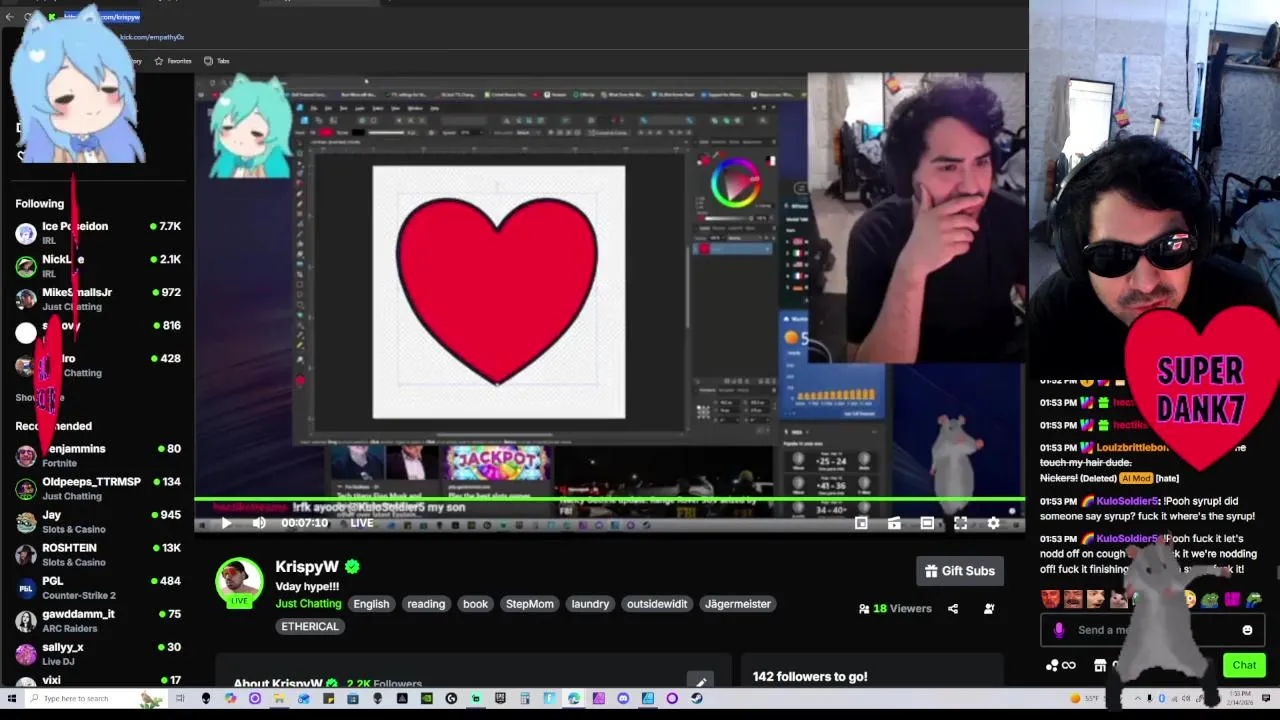Click the color wheel in streamed paint app
This screenshot has width=1280, height=720.
click(x=735, y=182)
